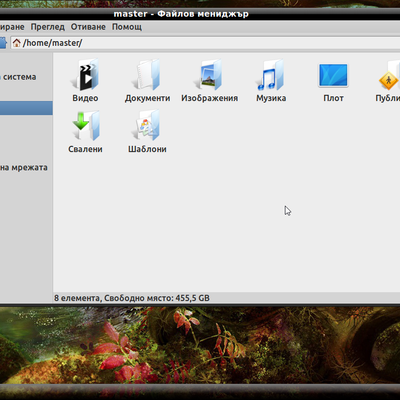Open the Видео folder icon
Image resolution: width=400 pixels, height=400 pixels.
(85, 75)
